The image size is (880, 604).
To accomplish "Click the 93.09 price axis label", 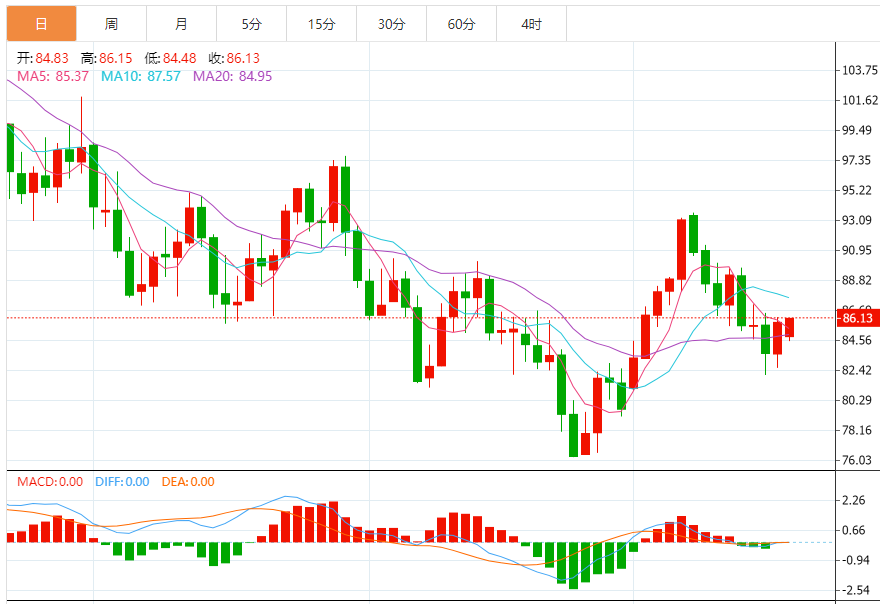I will pos(857,220).
